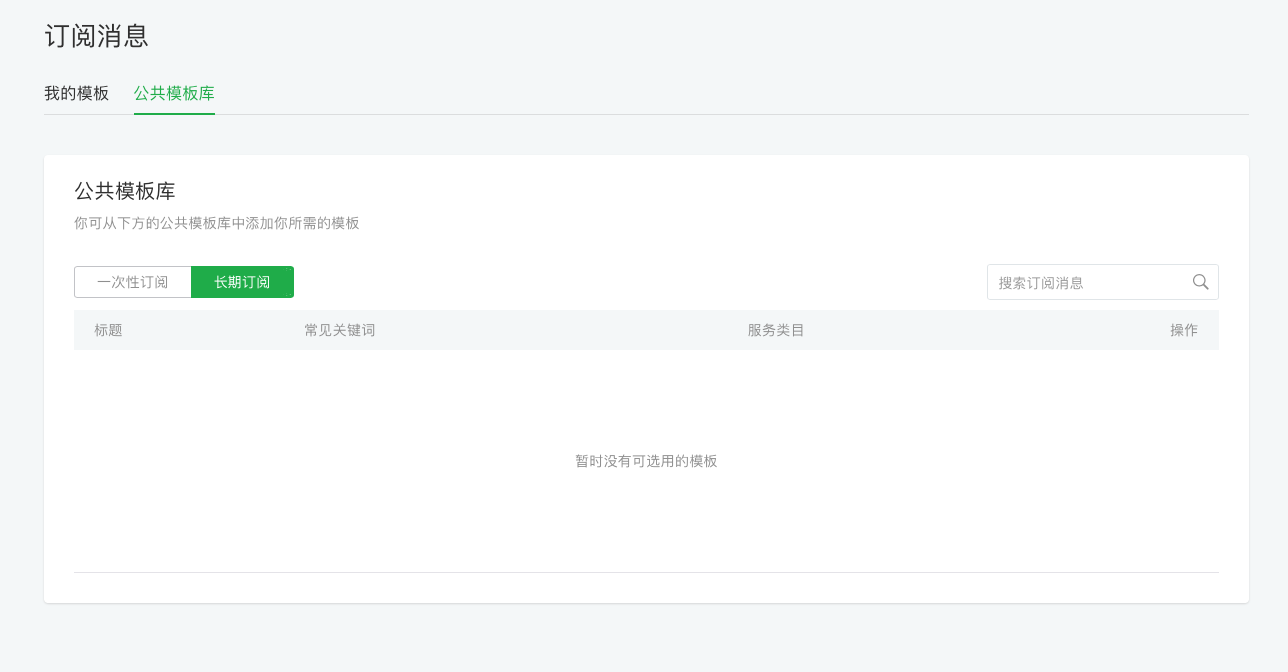This screenshot has height=672, width=1288.
Task: Click the 标题 column header
Action: pyautogui.click(x=108, y=330)
